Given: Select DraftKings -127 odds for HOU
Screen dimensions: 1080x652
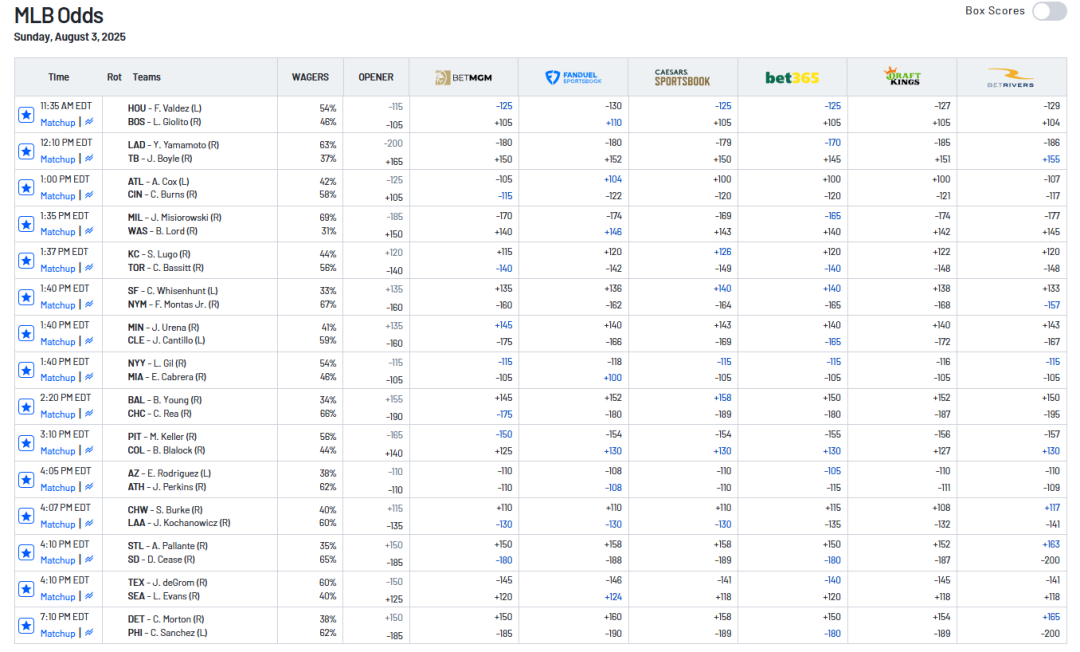Looking at the screenshot, I should click(x=942, y=106).
